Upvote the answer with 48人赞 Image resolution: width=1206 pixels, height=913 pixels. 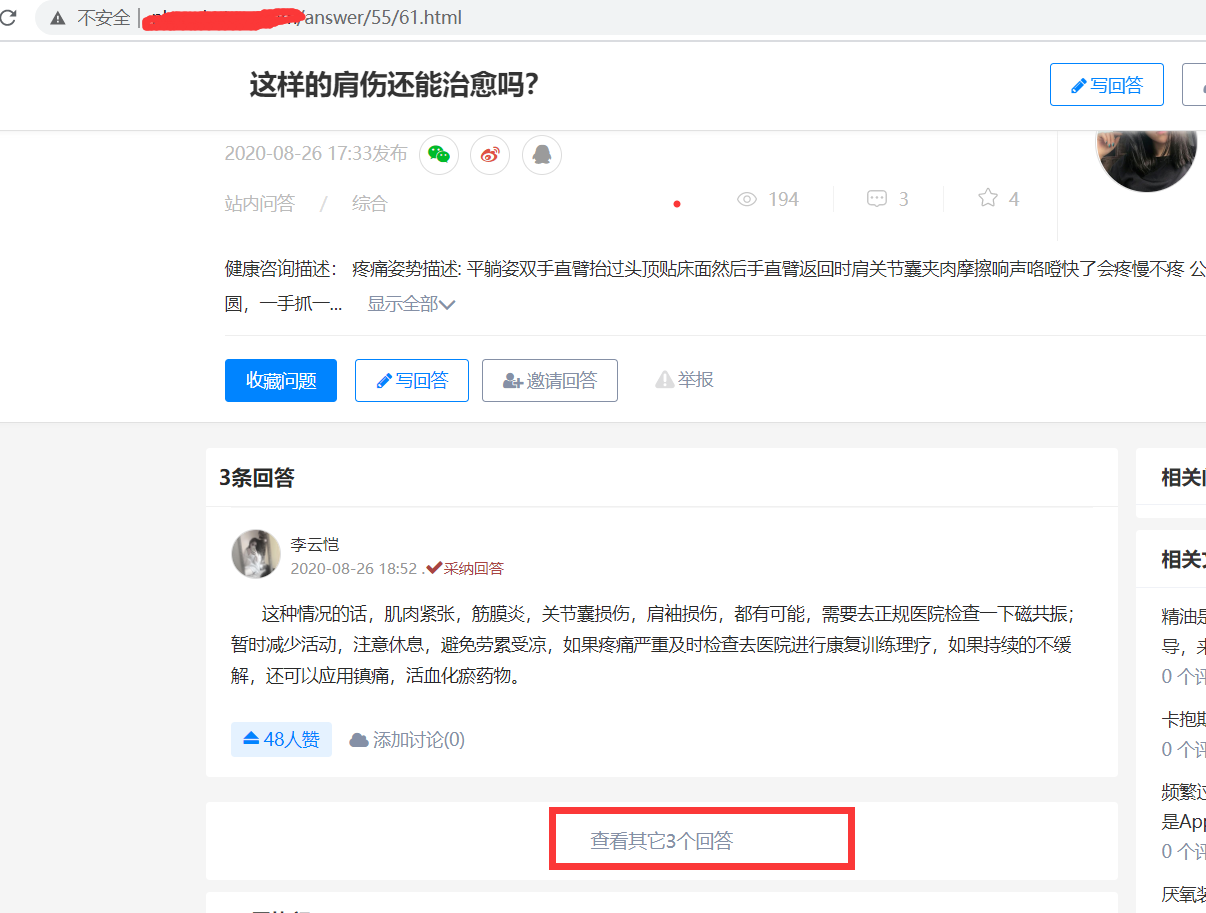pos(281,740)
